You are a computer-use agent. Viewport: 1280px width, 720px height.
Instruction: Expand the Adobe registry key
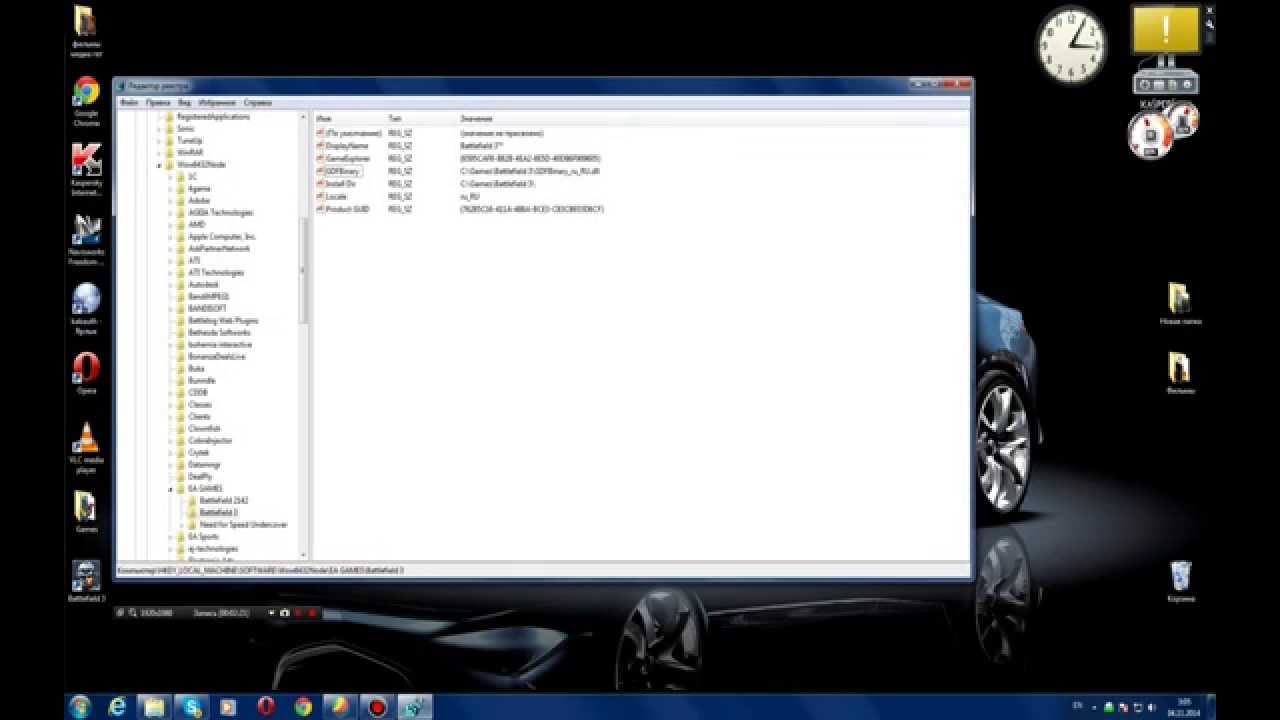point(171,201)
